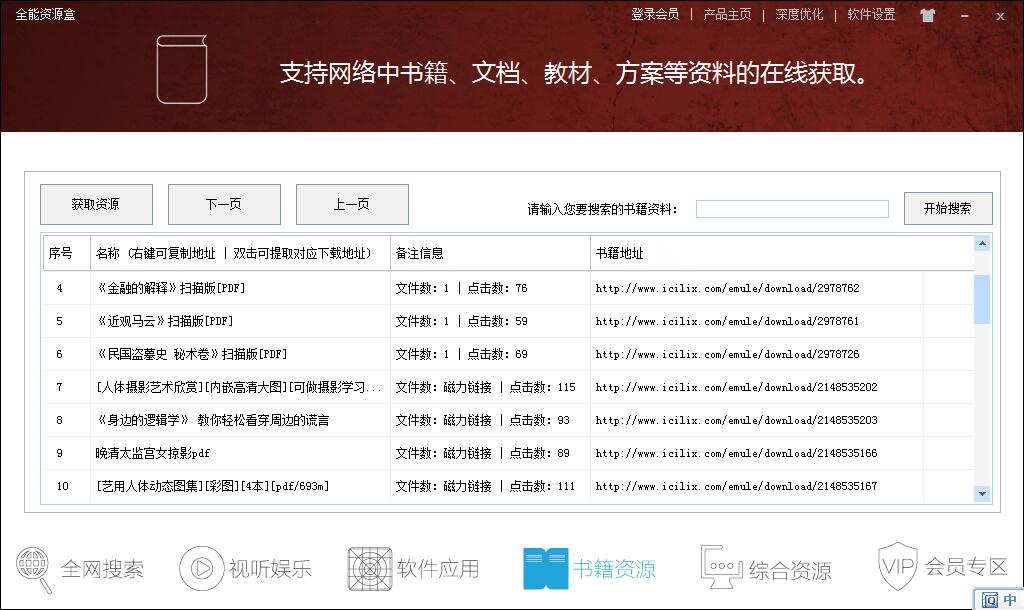
Task: Click the skin shirt icon in title bar
Action: [x=927, y=15]
